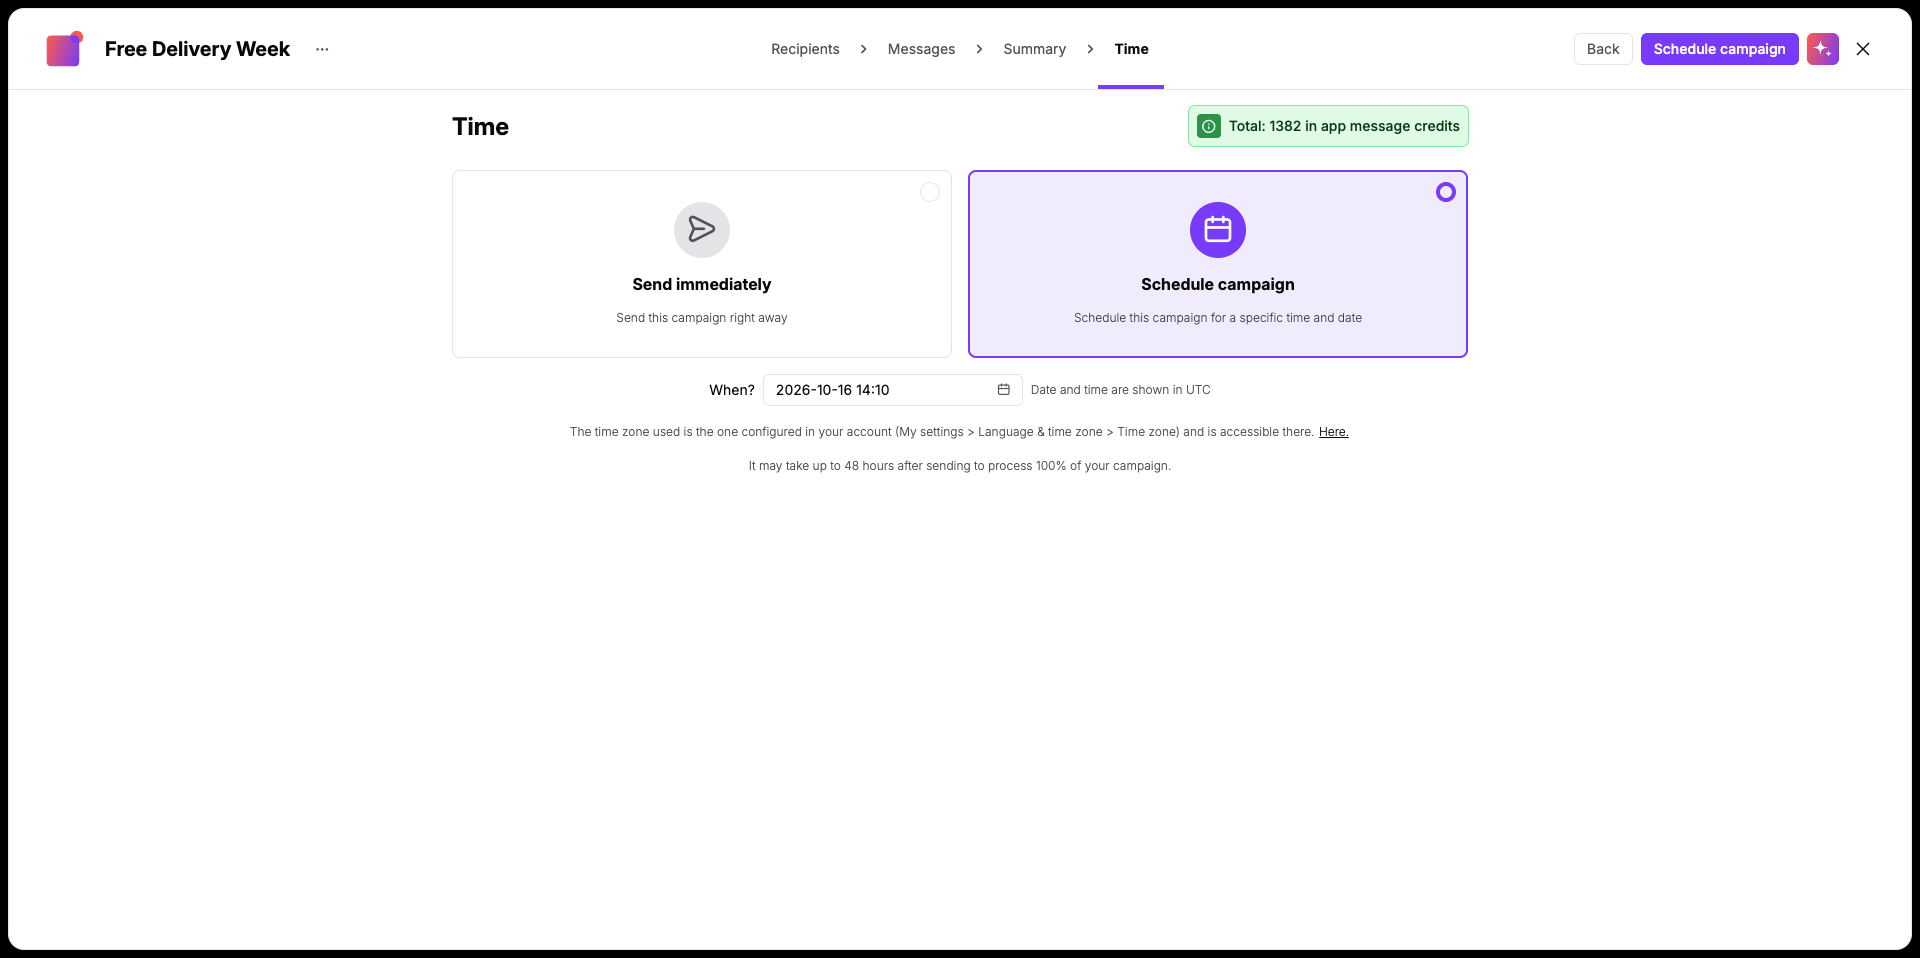Screen dimensions: 1920x958
Task: Click the purple calendar schedule icon
Action: [x=1218, y=230]
